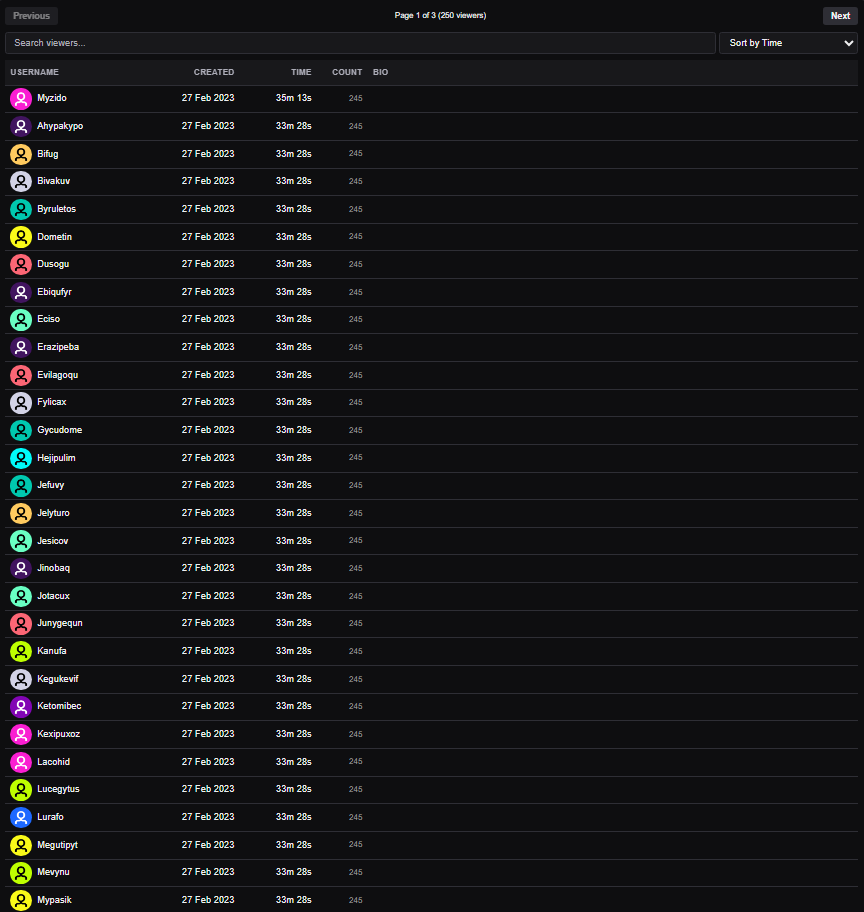Image resolution: width=864 pixels, height=912 pixels.
Task: Focus the Search viewers input field
Action: point(360,43)
